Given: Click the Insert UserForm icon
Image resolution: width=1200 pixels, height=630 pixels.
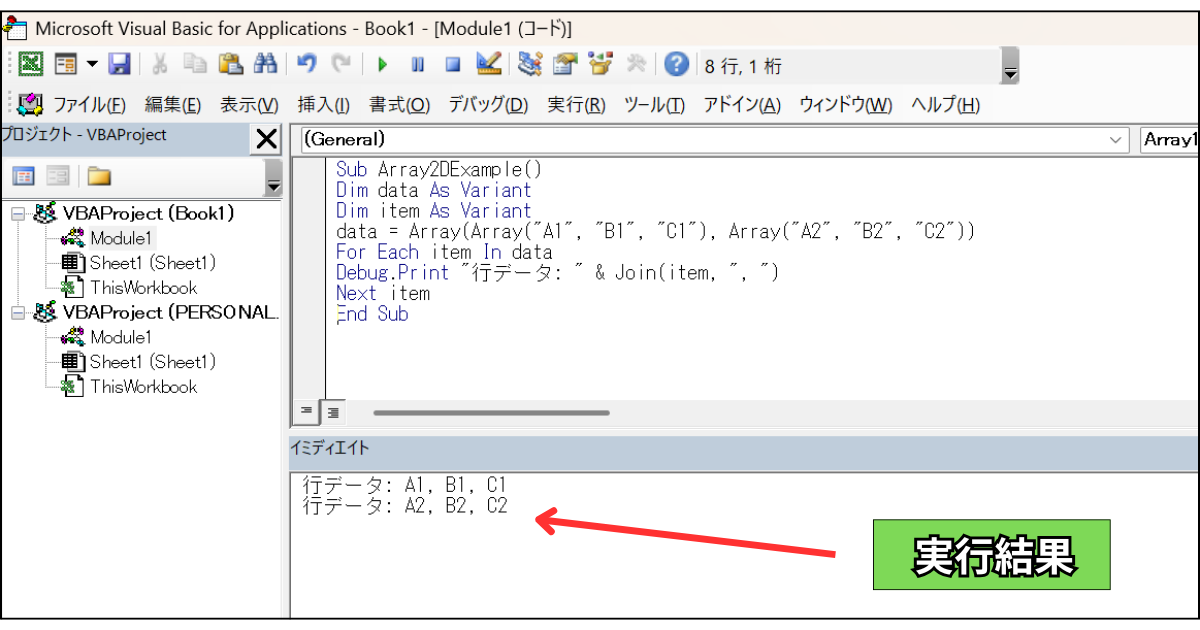Looking at the screenshot, I should pyautogui.click(x=66, y=65).
